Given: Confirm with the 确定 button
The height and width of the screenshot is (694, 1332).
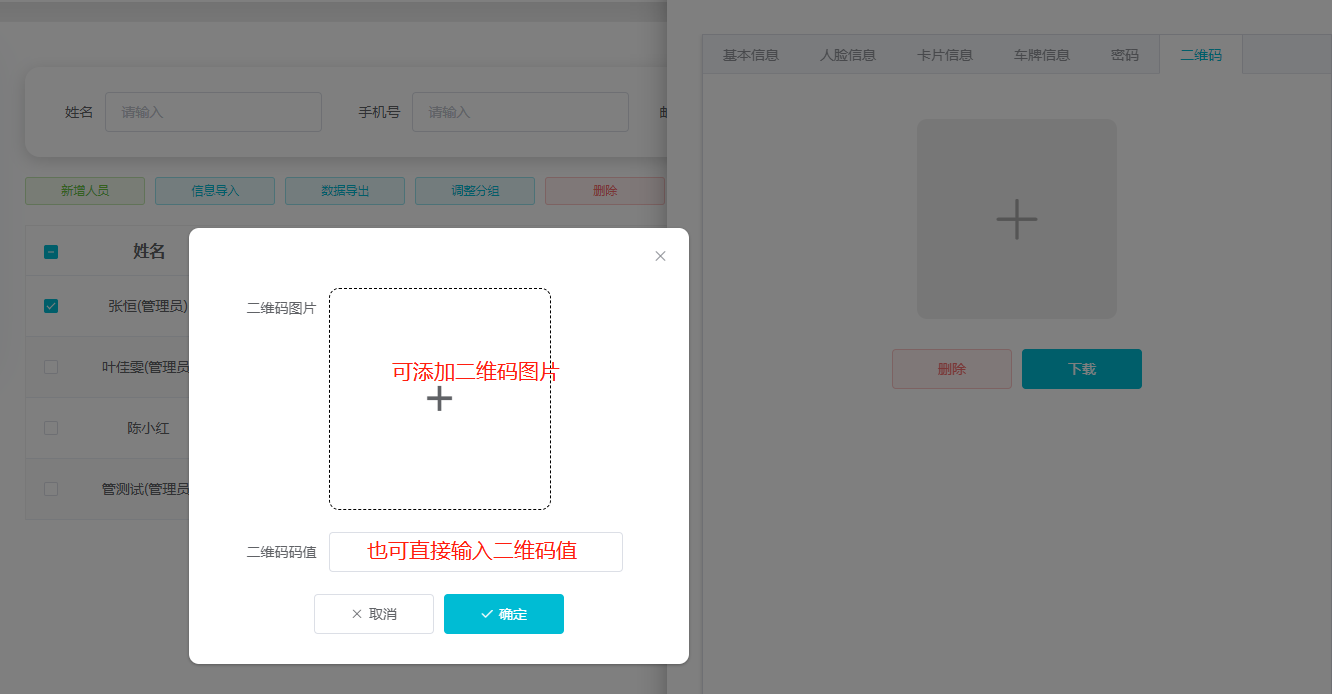Looking at the screenshot, I should click(x=504, y=614).
